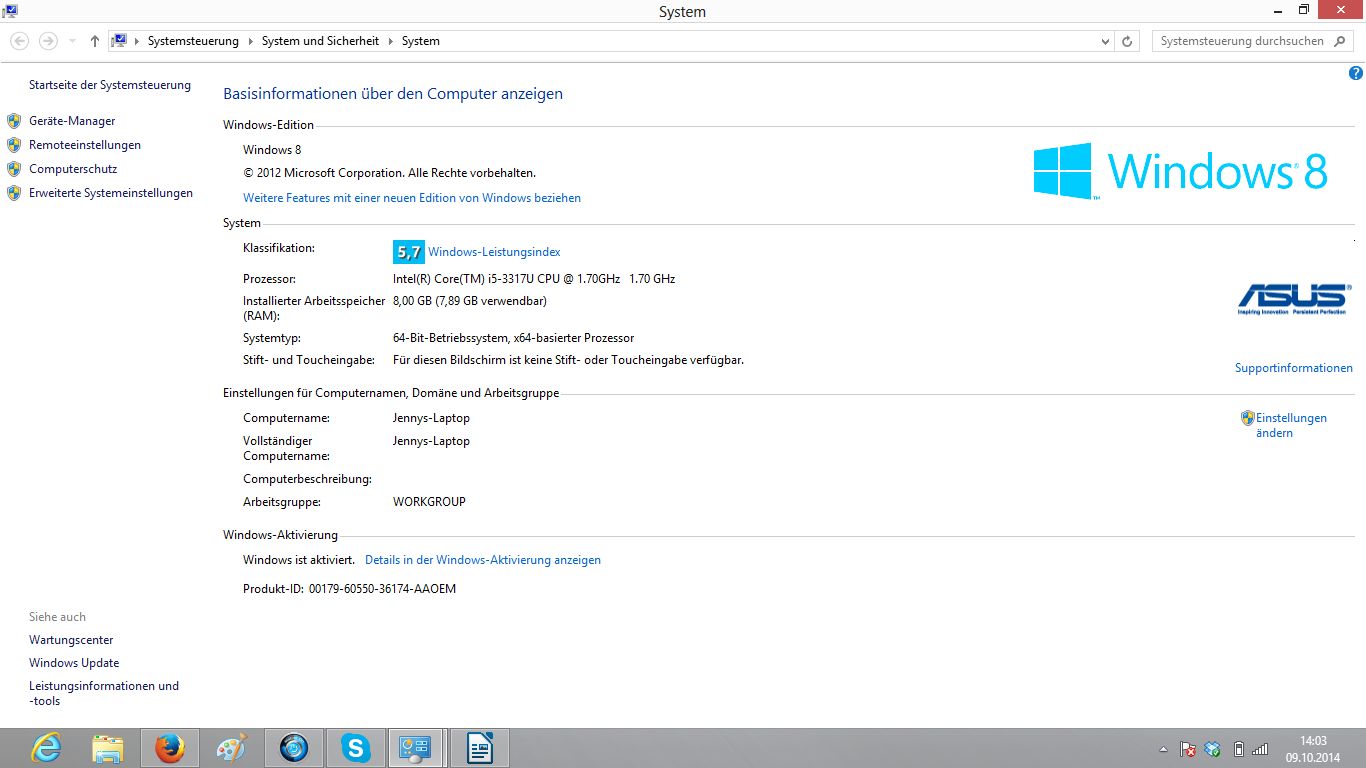
Task: Open Windows-Leistungsindex link
Action: click(494, 252)
